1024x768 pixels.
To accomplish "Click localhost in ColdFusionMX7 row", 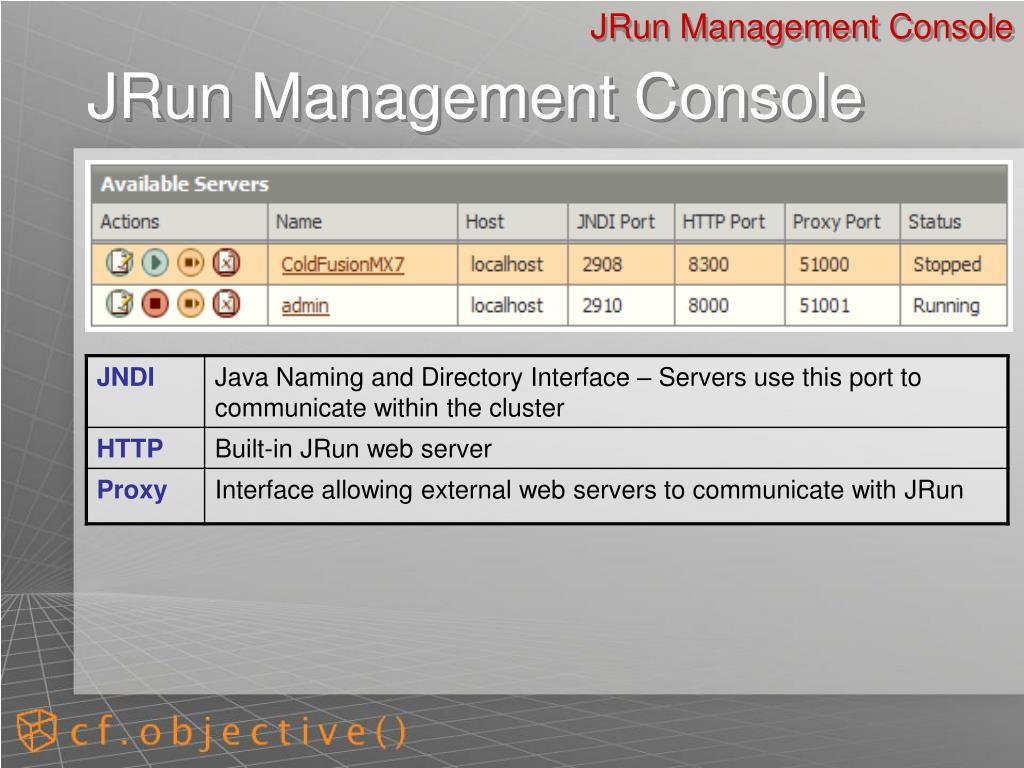I will [507, 264].
